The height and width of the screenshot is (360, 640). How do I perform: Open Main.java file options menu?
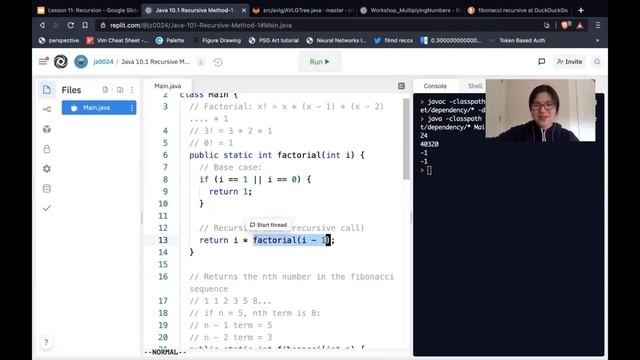click(x=131, y=108)
